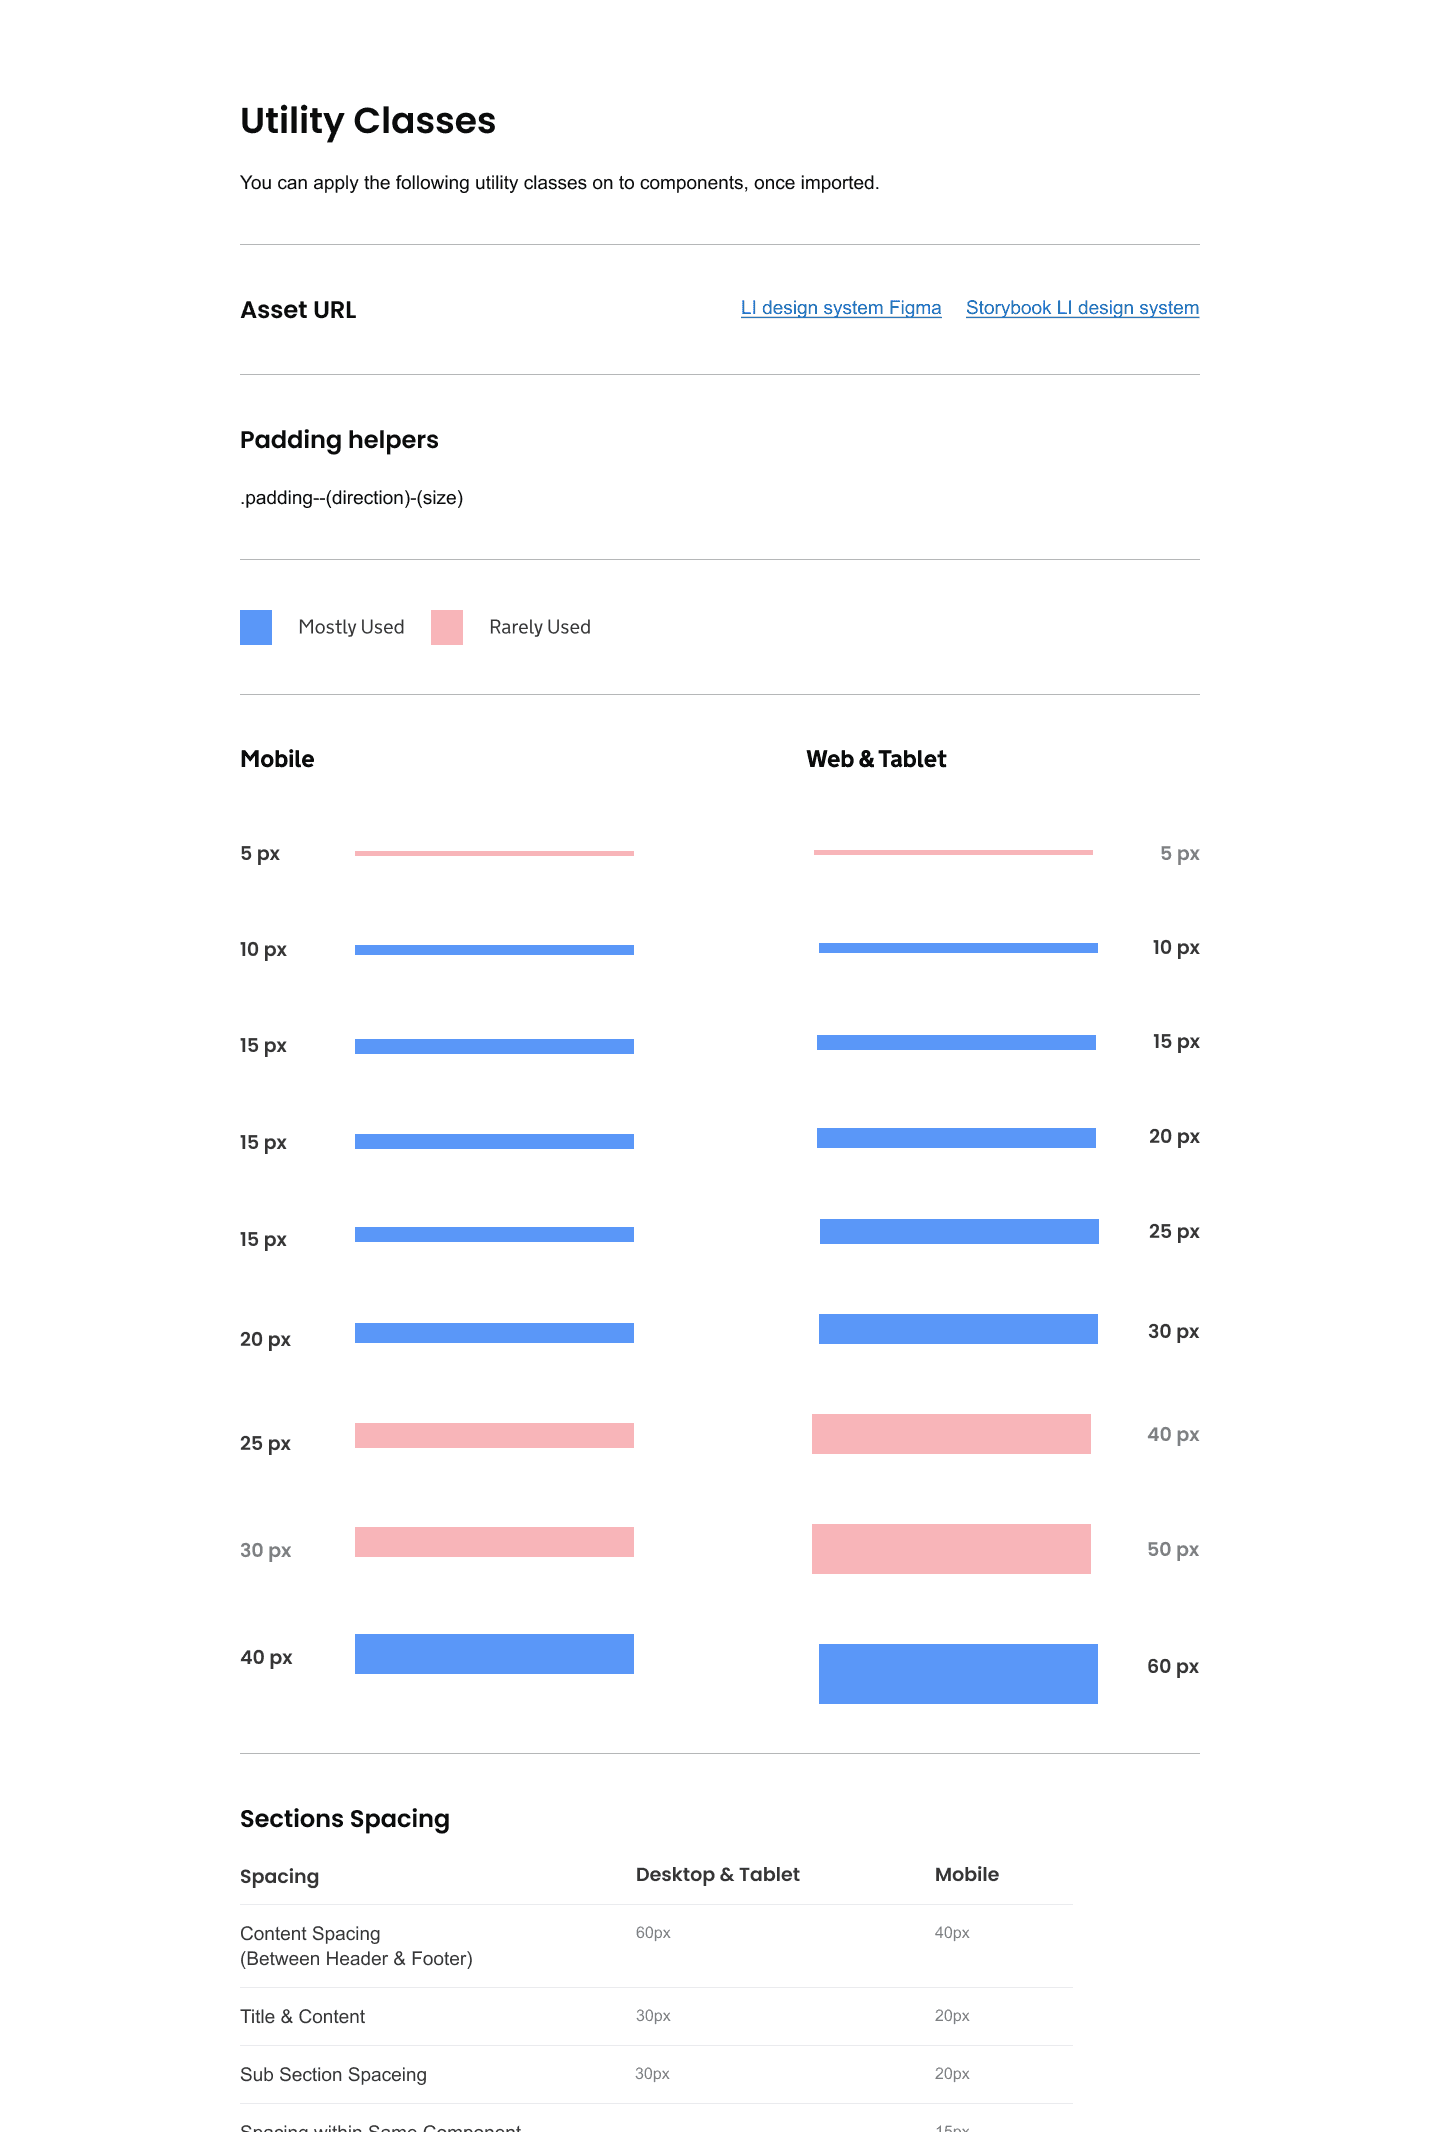Click the Sections Spacing heading
1440x2132 pixels.
pyautogui.click(x=345, y=1819)
